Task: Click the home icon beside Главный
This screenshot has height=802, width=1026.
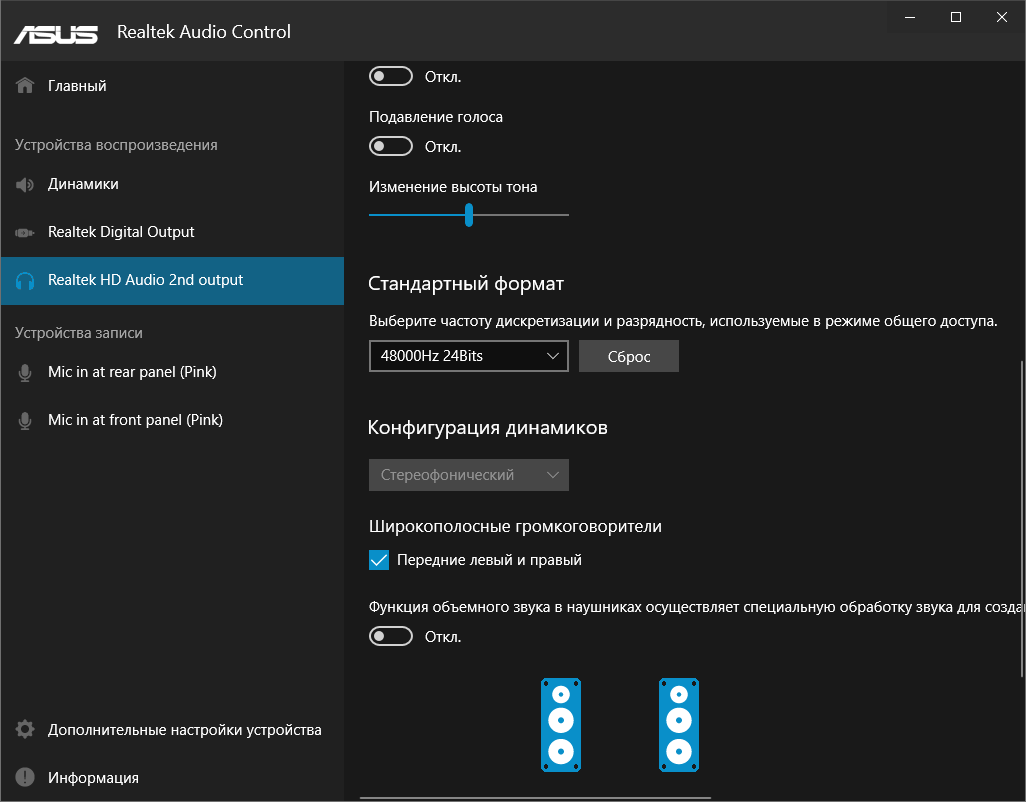Action: [x=26, y=86]
